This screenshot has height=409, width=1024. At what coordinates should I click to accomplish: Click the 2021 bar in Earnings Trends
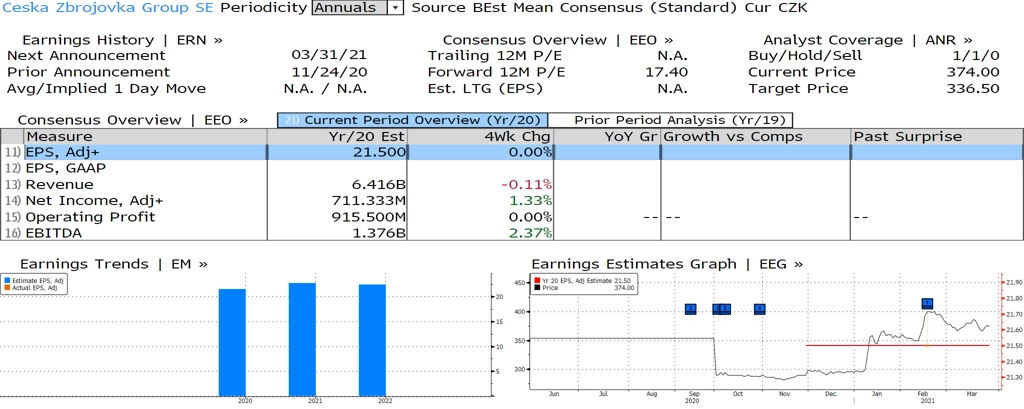[x=302, y=340]
